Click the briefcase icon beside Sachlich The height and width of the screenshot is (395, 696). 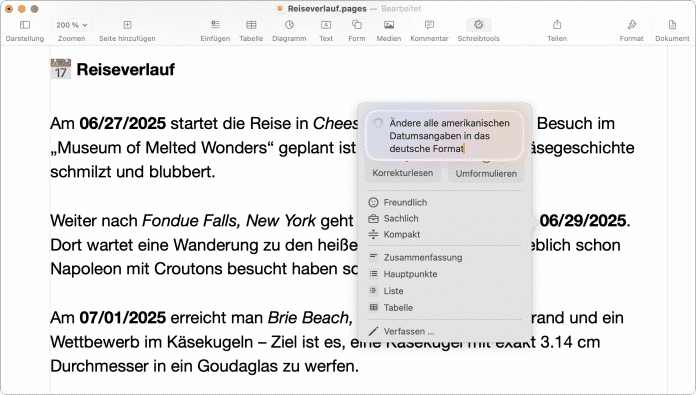pos(373,218)
